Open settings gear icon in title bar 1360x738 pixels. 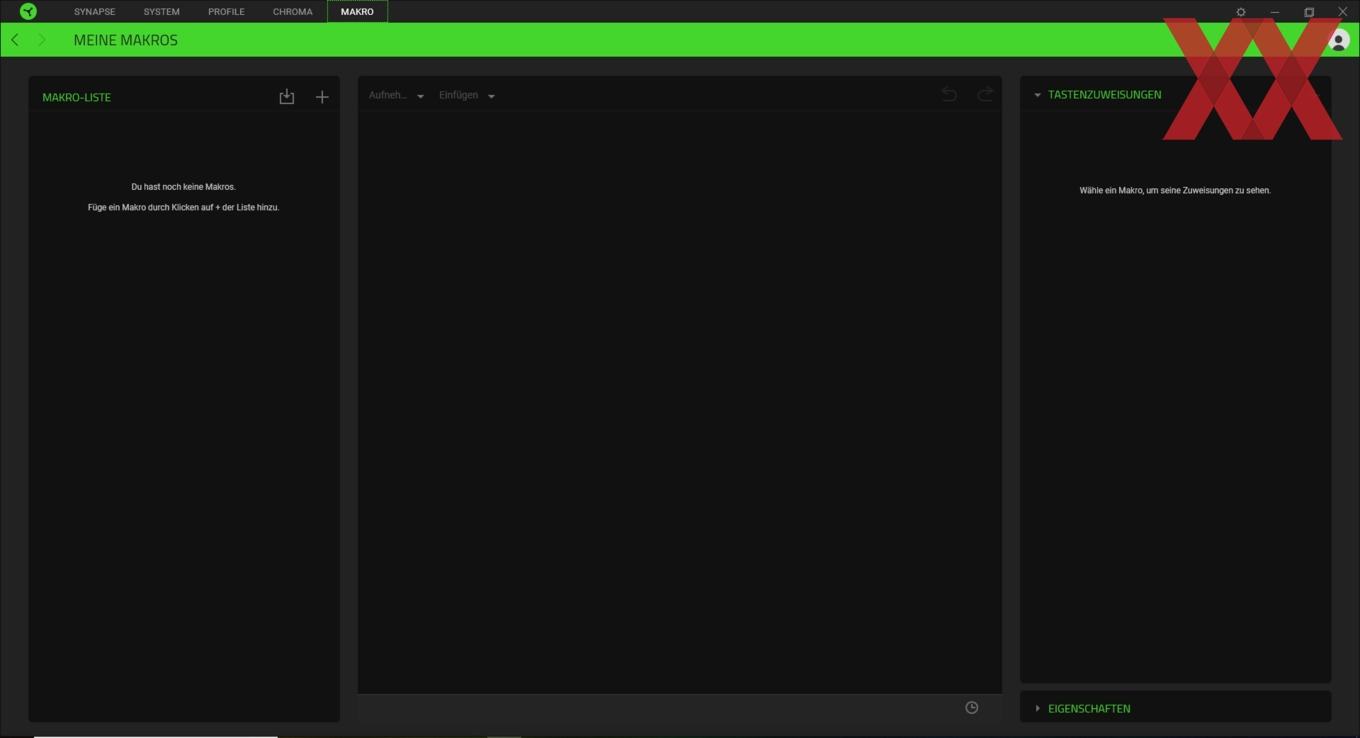click(x=1241, y=12)
